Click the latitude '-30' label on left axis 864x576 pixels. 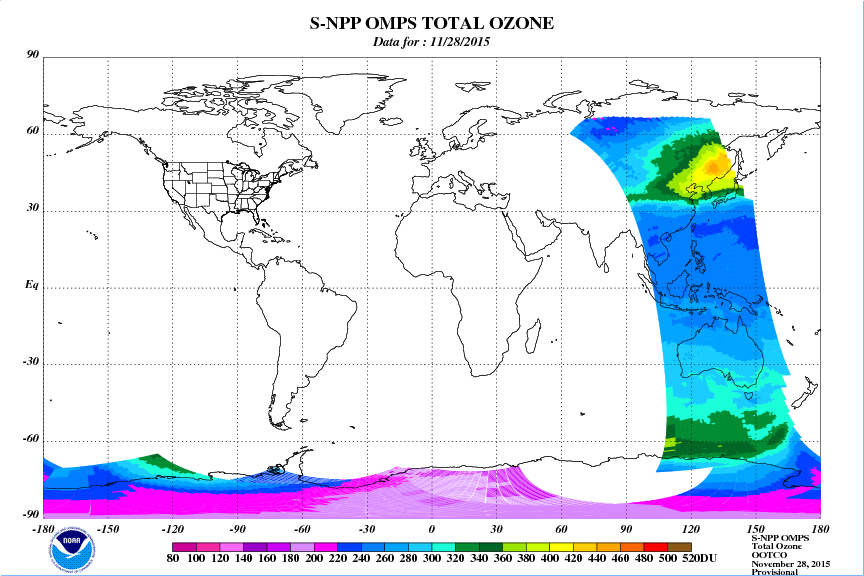31,362
